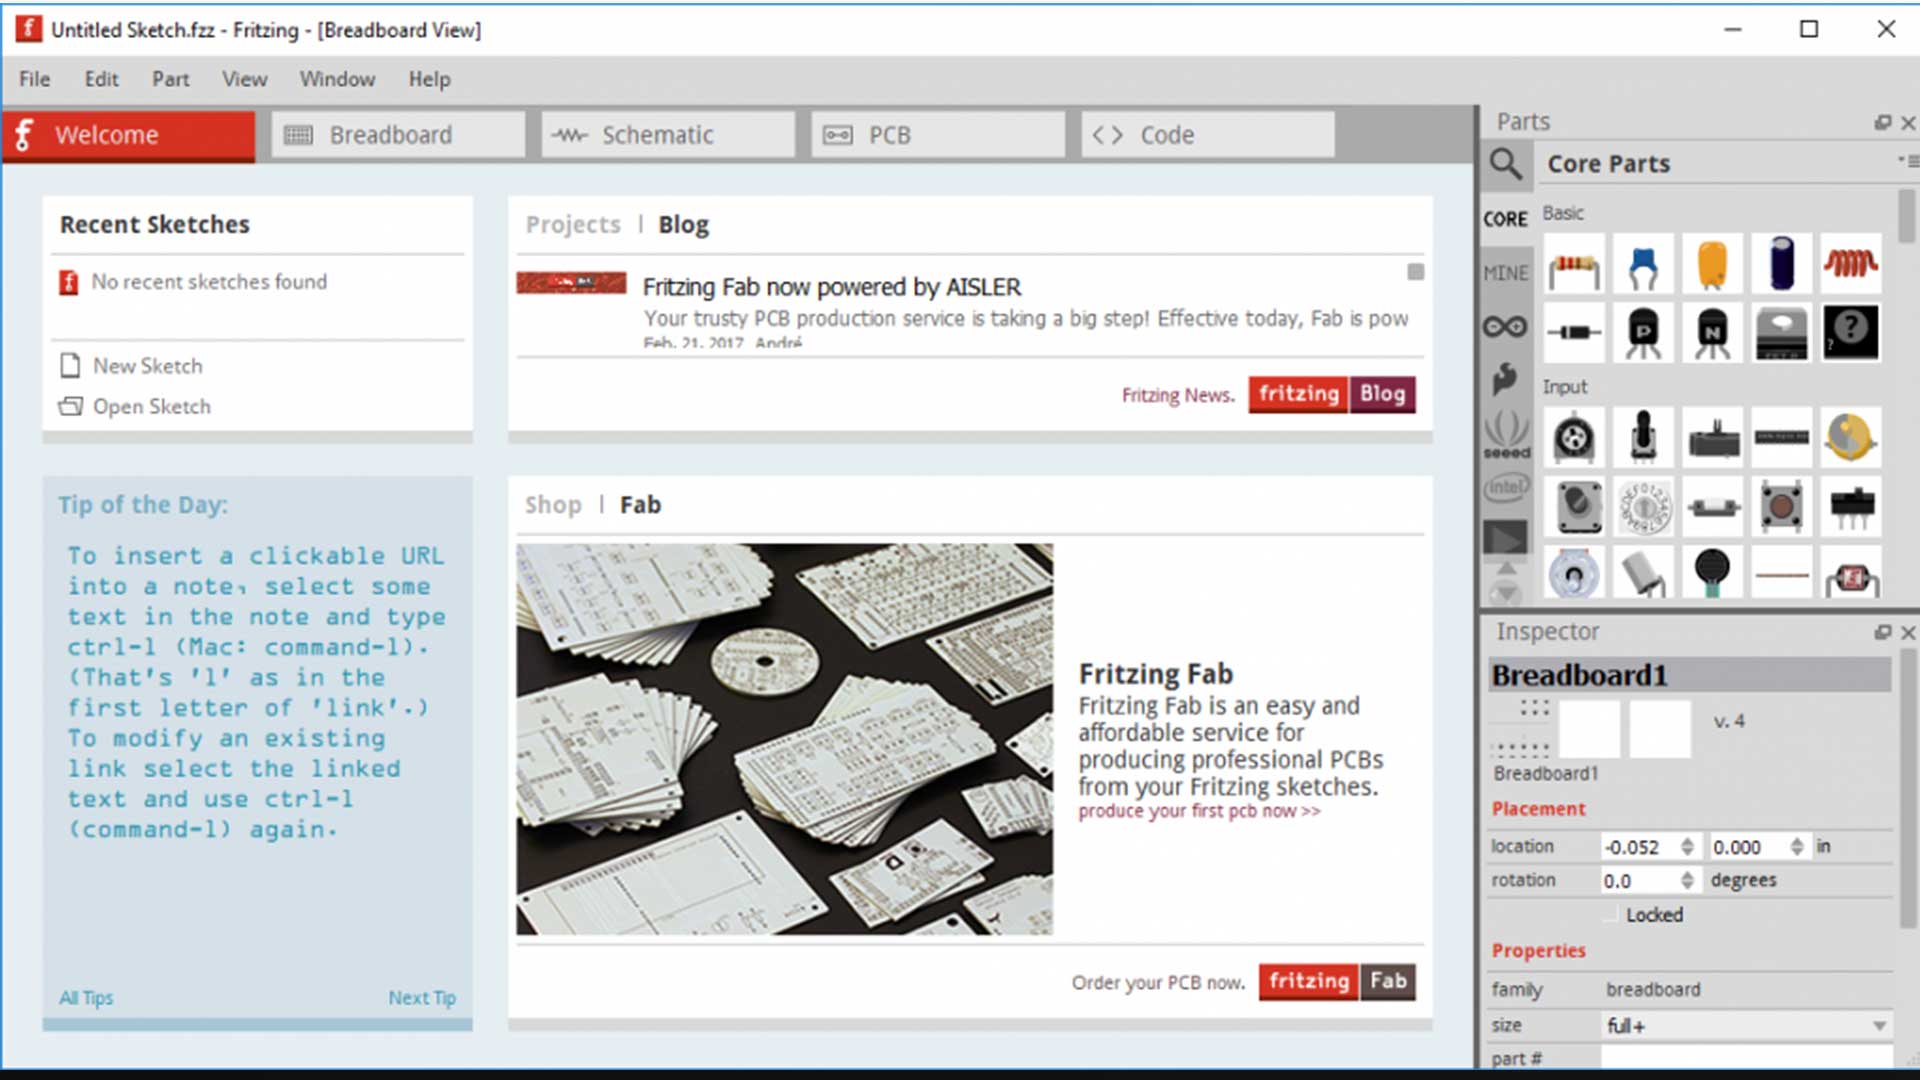Click the location X stepper arrows
The image size is (1920, 1080).
point(1687,847)
